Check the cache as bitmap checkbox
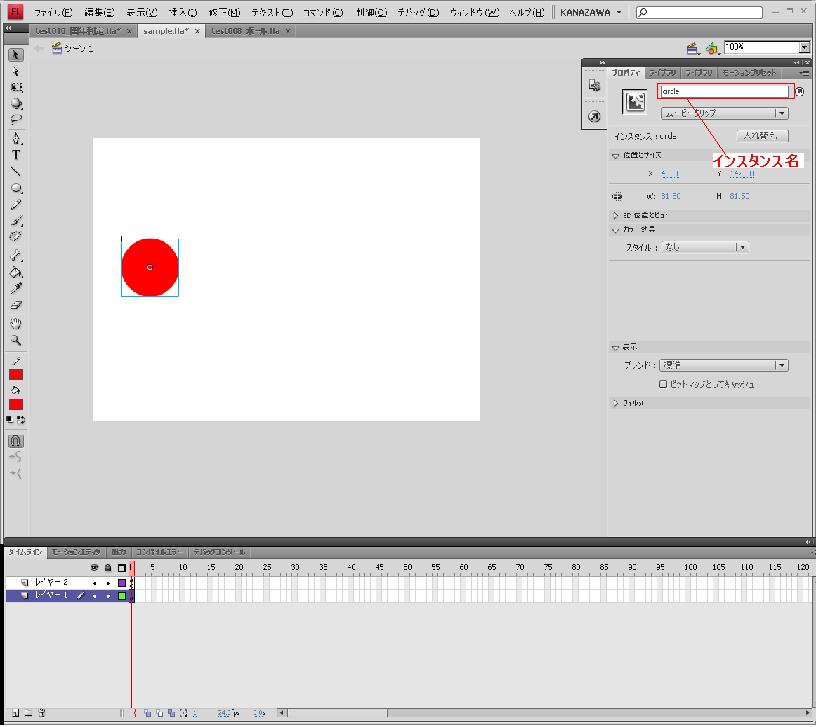818x727 pixels. [663, 384]
